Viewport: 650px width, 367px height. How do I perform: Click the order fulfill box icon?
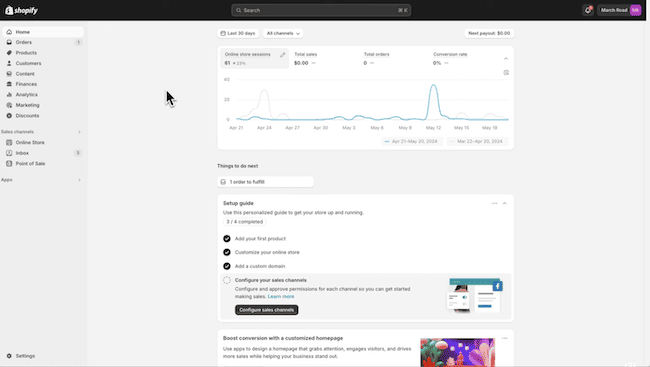223,182
